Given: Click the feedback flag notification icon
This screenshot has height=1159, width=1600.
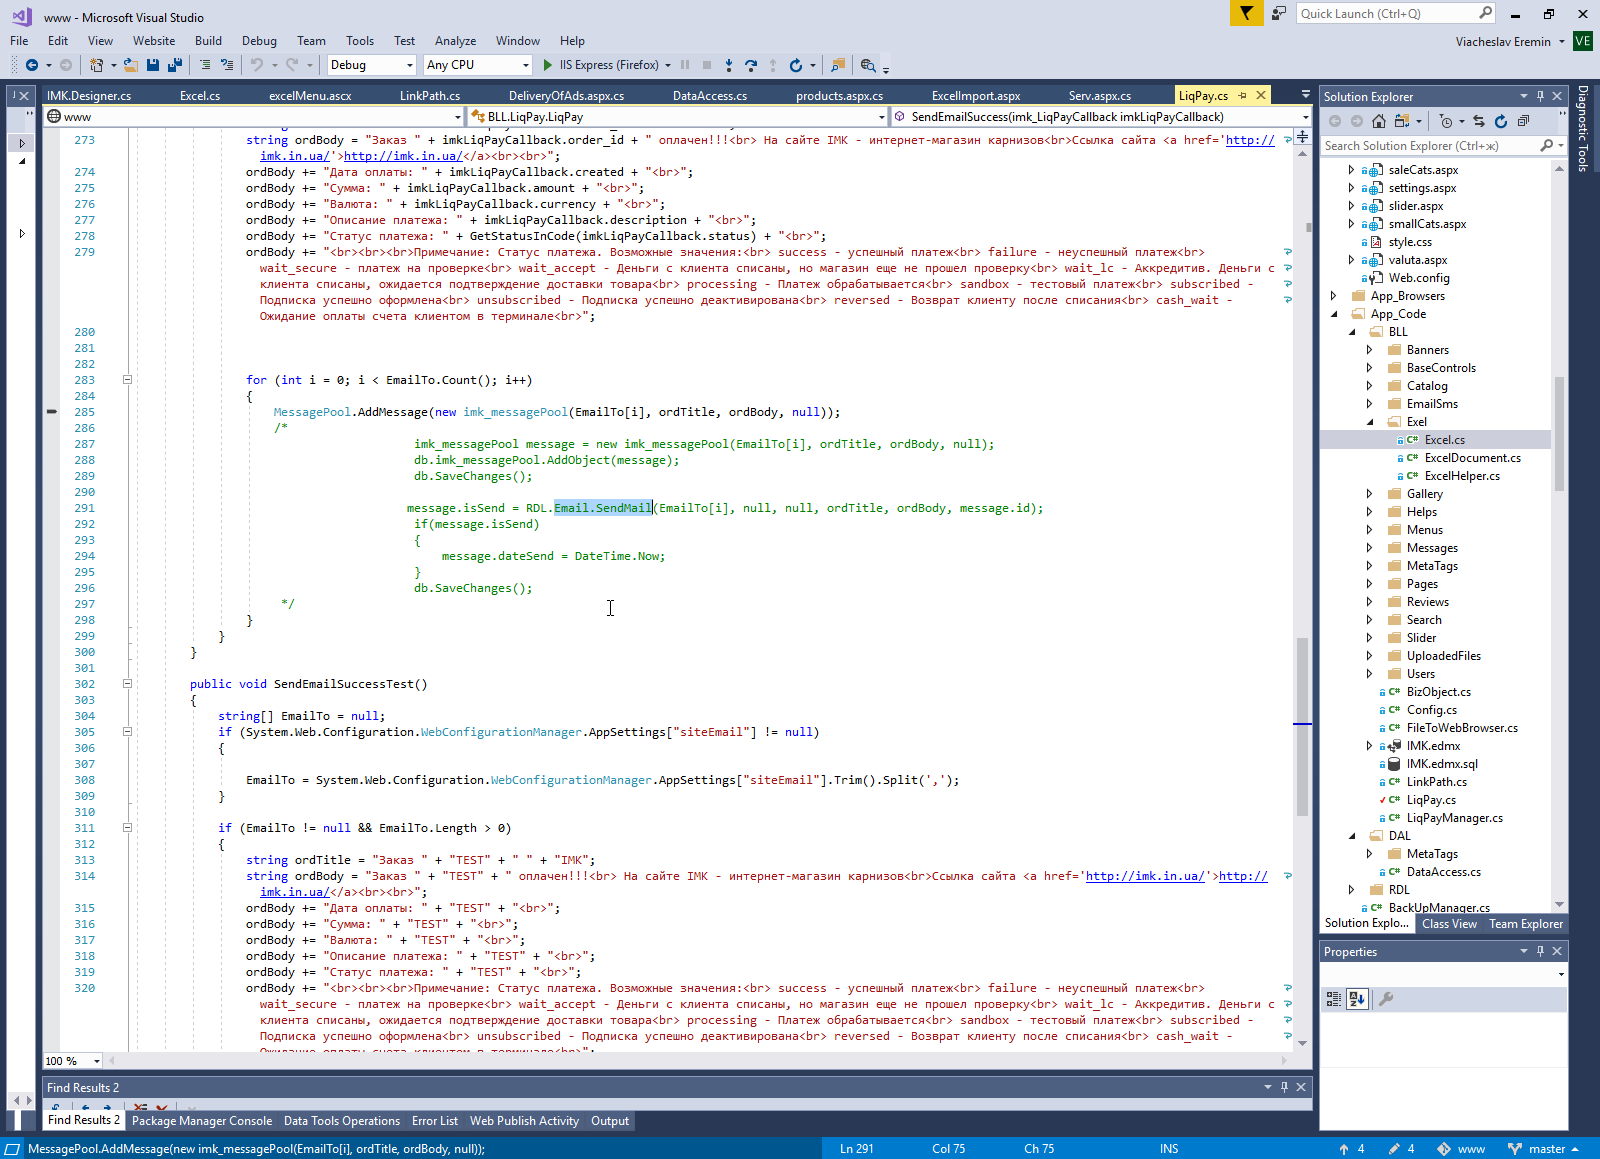Looking at the screenshot, I should 1246,13.
